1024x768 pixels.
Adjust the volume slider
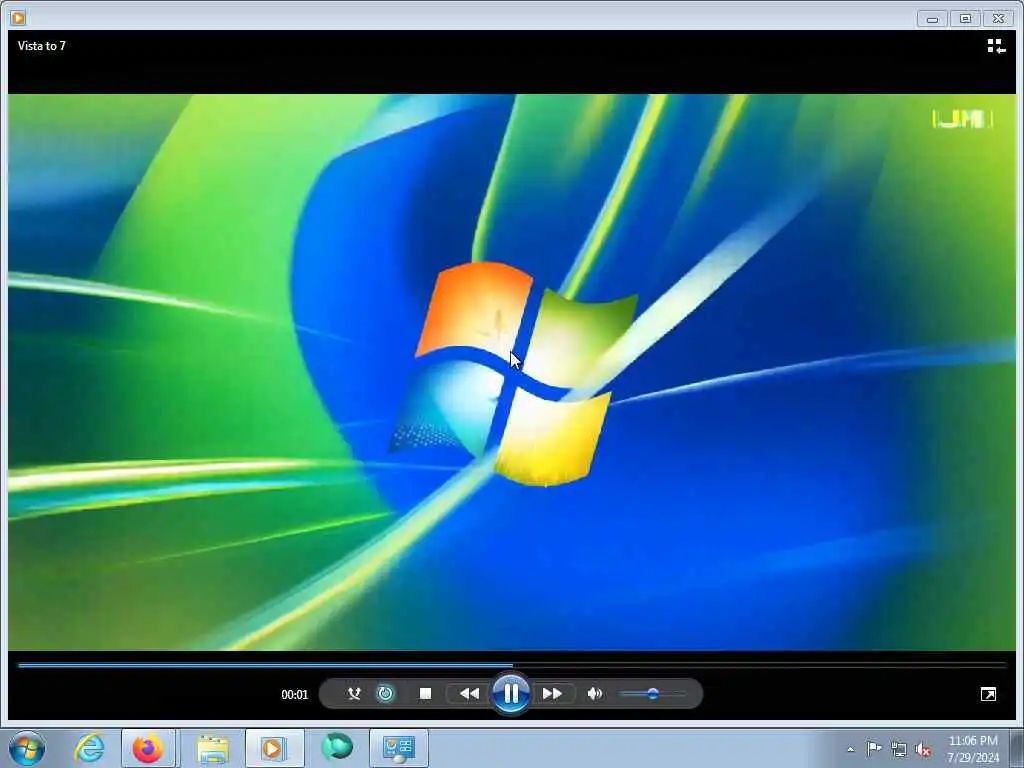point(652,694)
